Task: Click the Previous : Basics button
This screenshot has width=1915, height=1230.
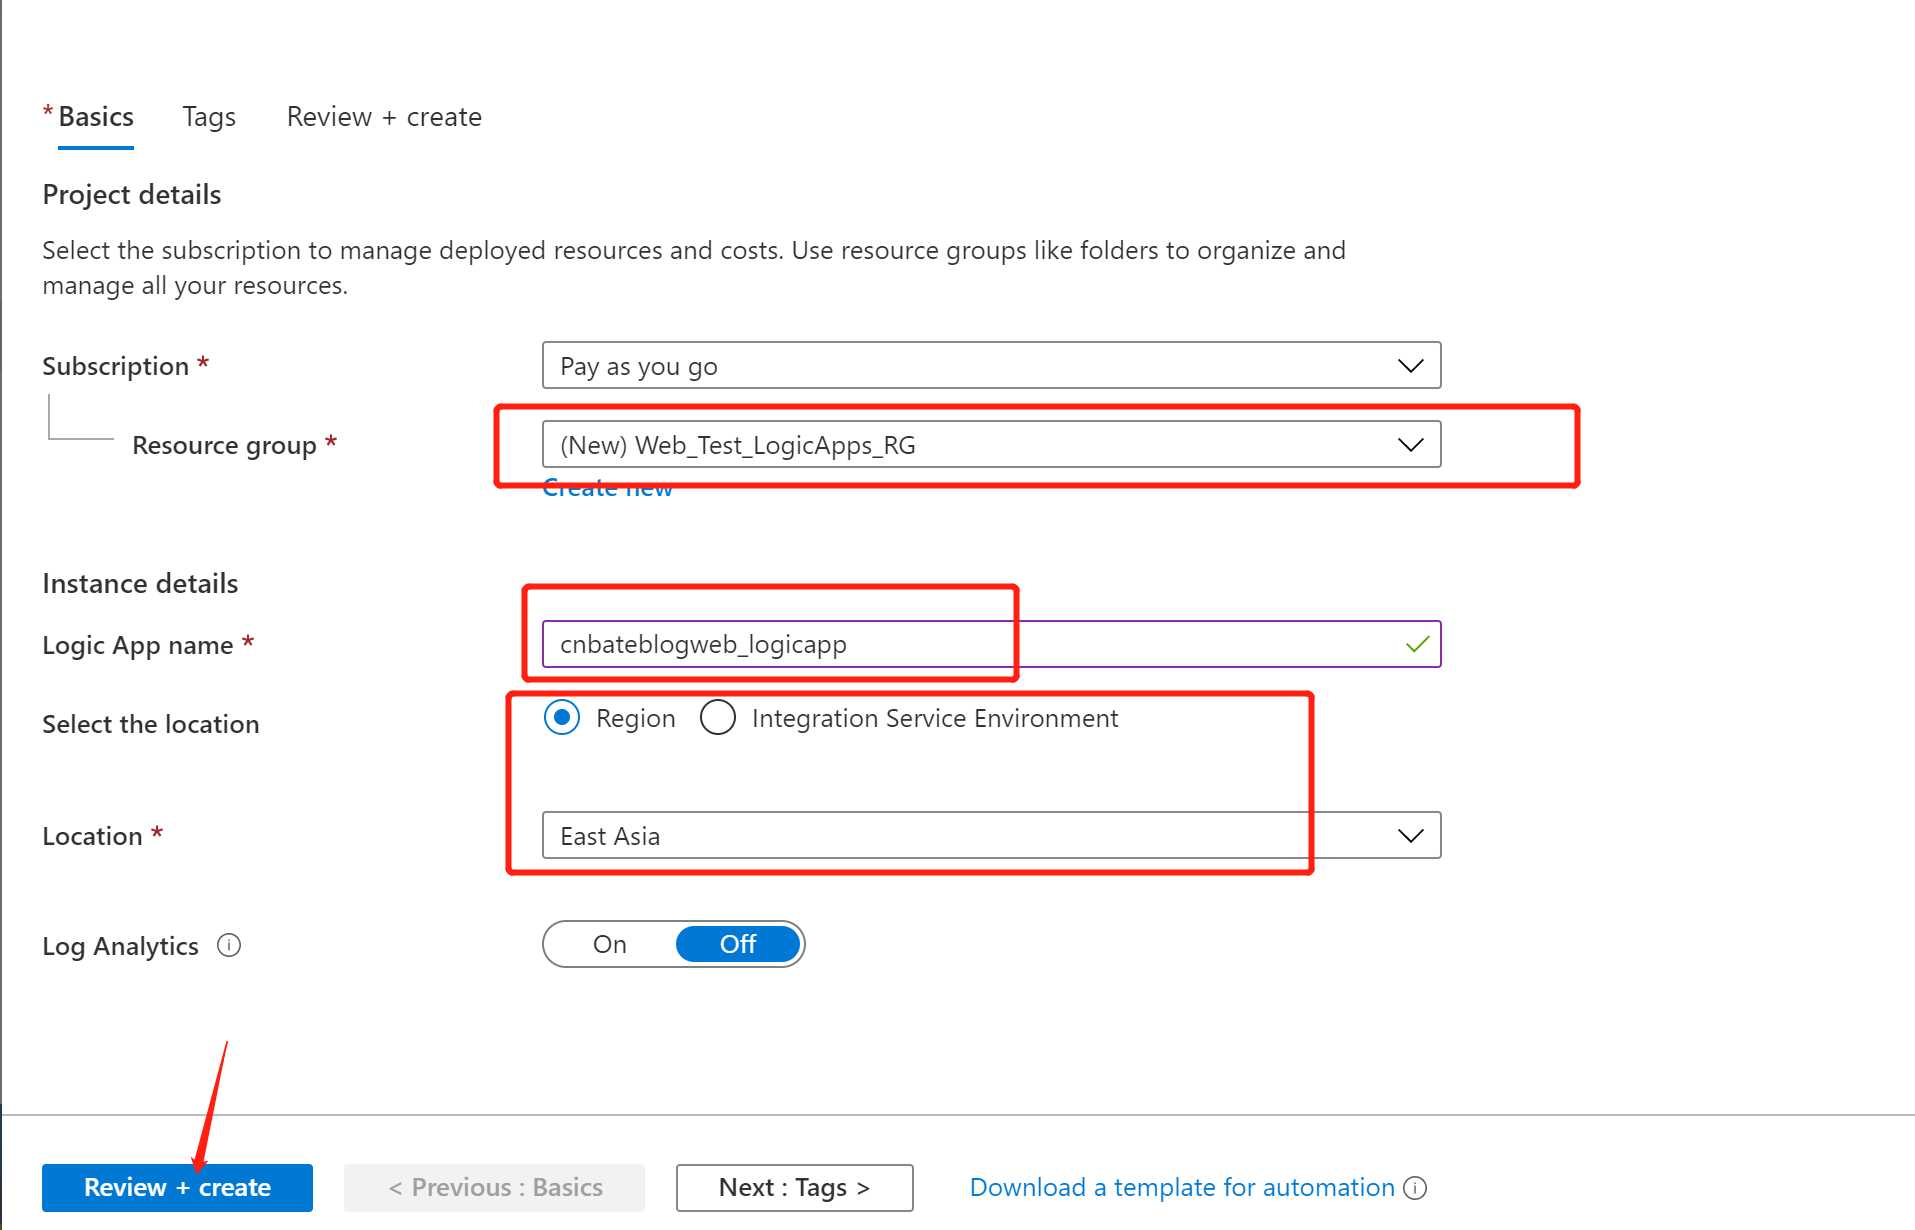Action: point(494,1188)
